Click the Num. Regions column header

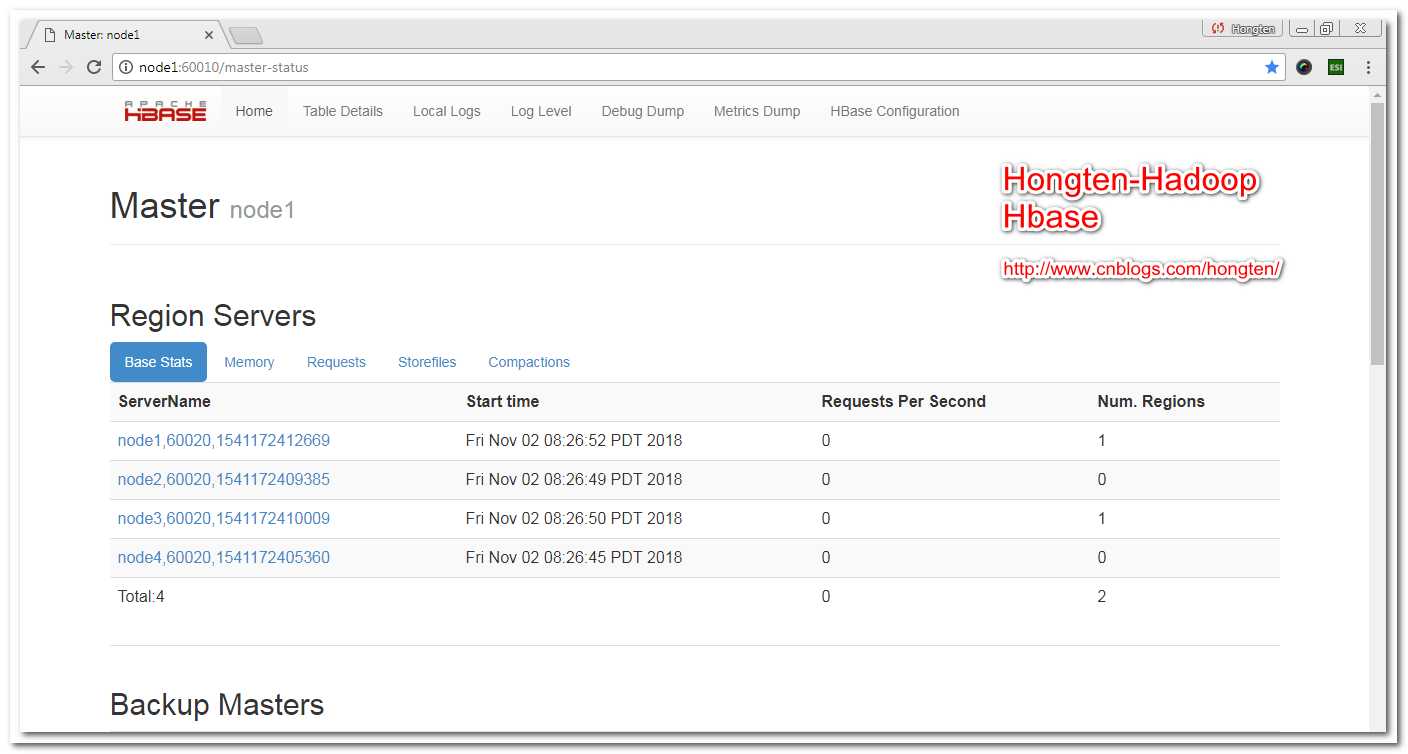(x=1151, y=401)
